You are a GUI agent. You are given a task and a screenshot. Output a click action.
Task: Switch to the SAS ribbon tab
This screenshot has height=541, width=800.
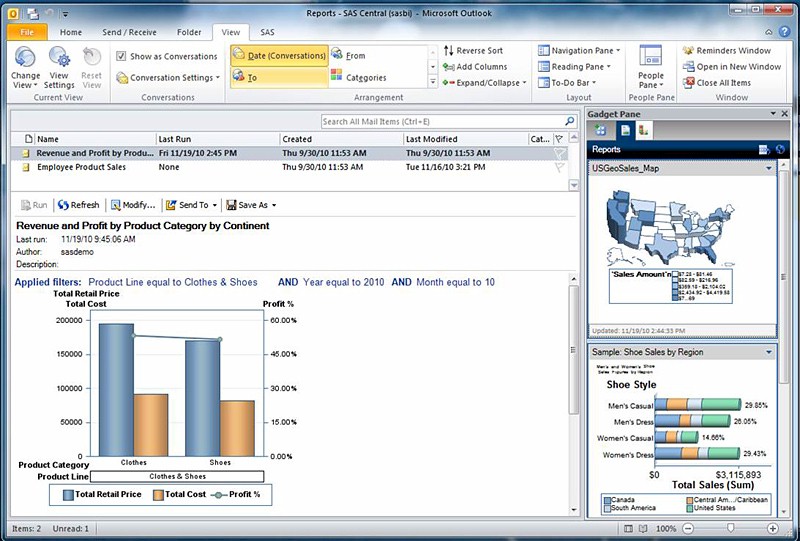click(x=267, y=32)
